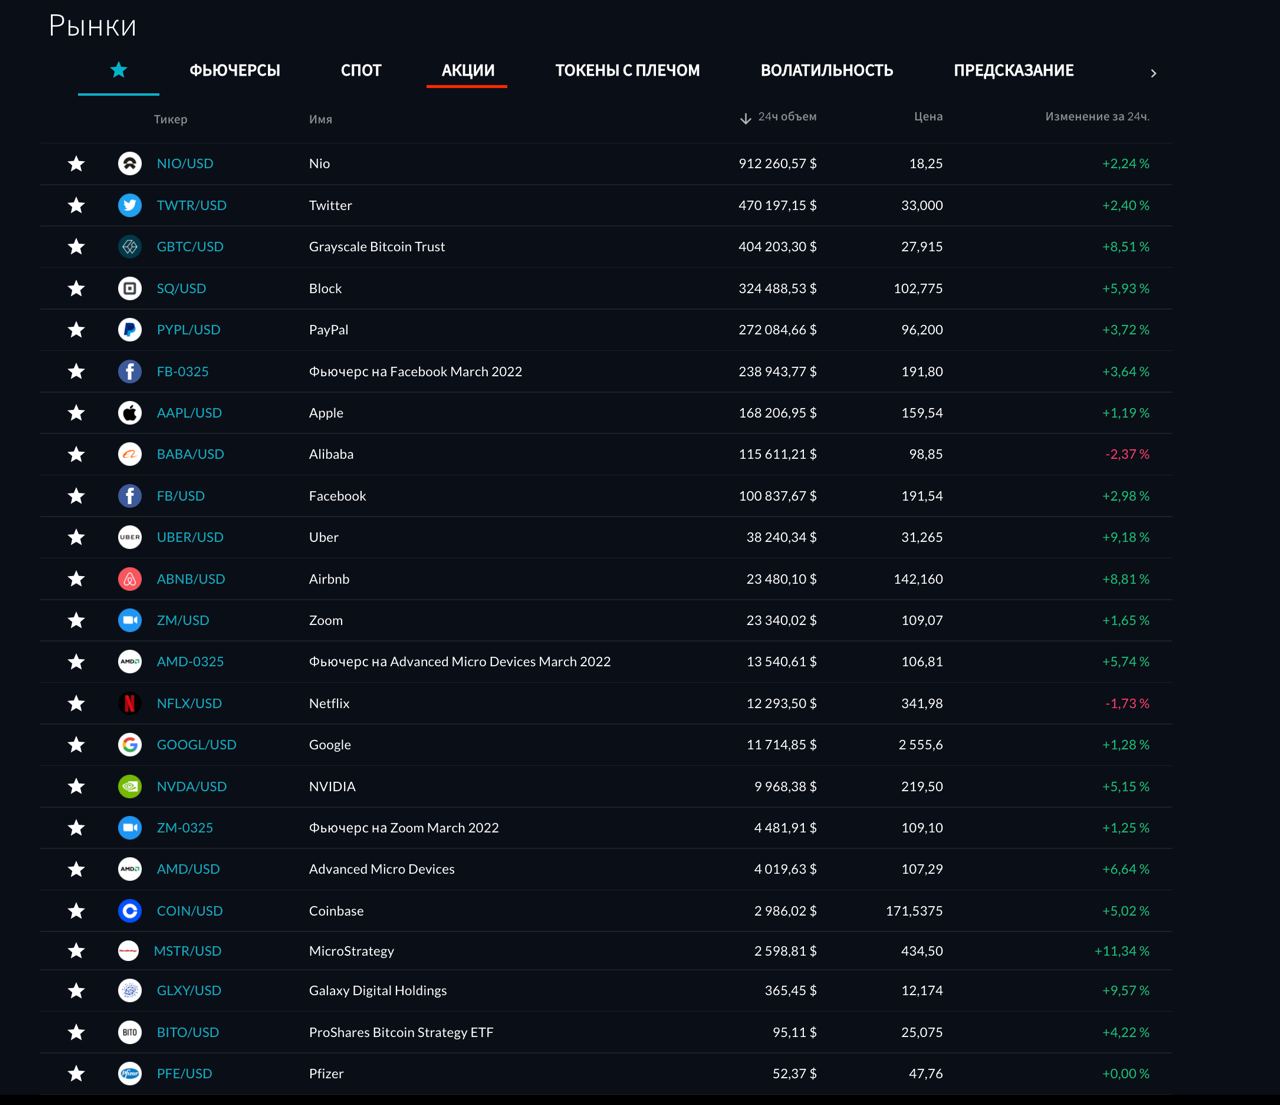Toggle favorite star for BABA/USD row
The image size is (1280, 1105).
[76, 454]
